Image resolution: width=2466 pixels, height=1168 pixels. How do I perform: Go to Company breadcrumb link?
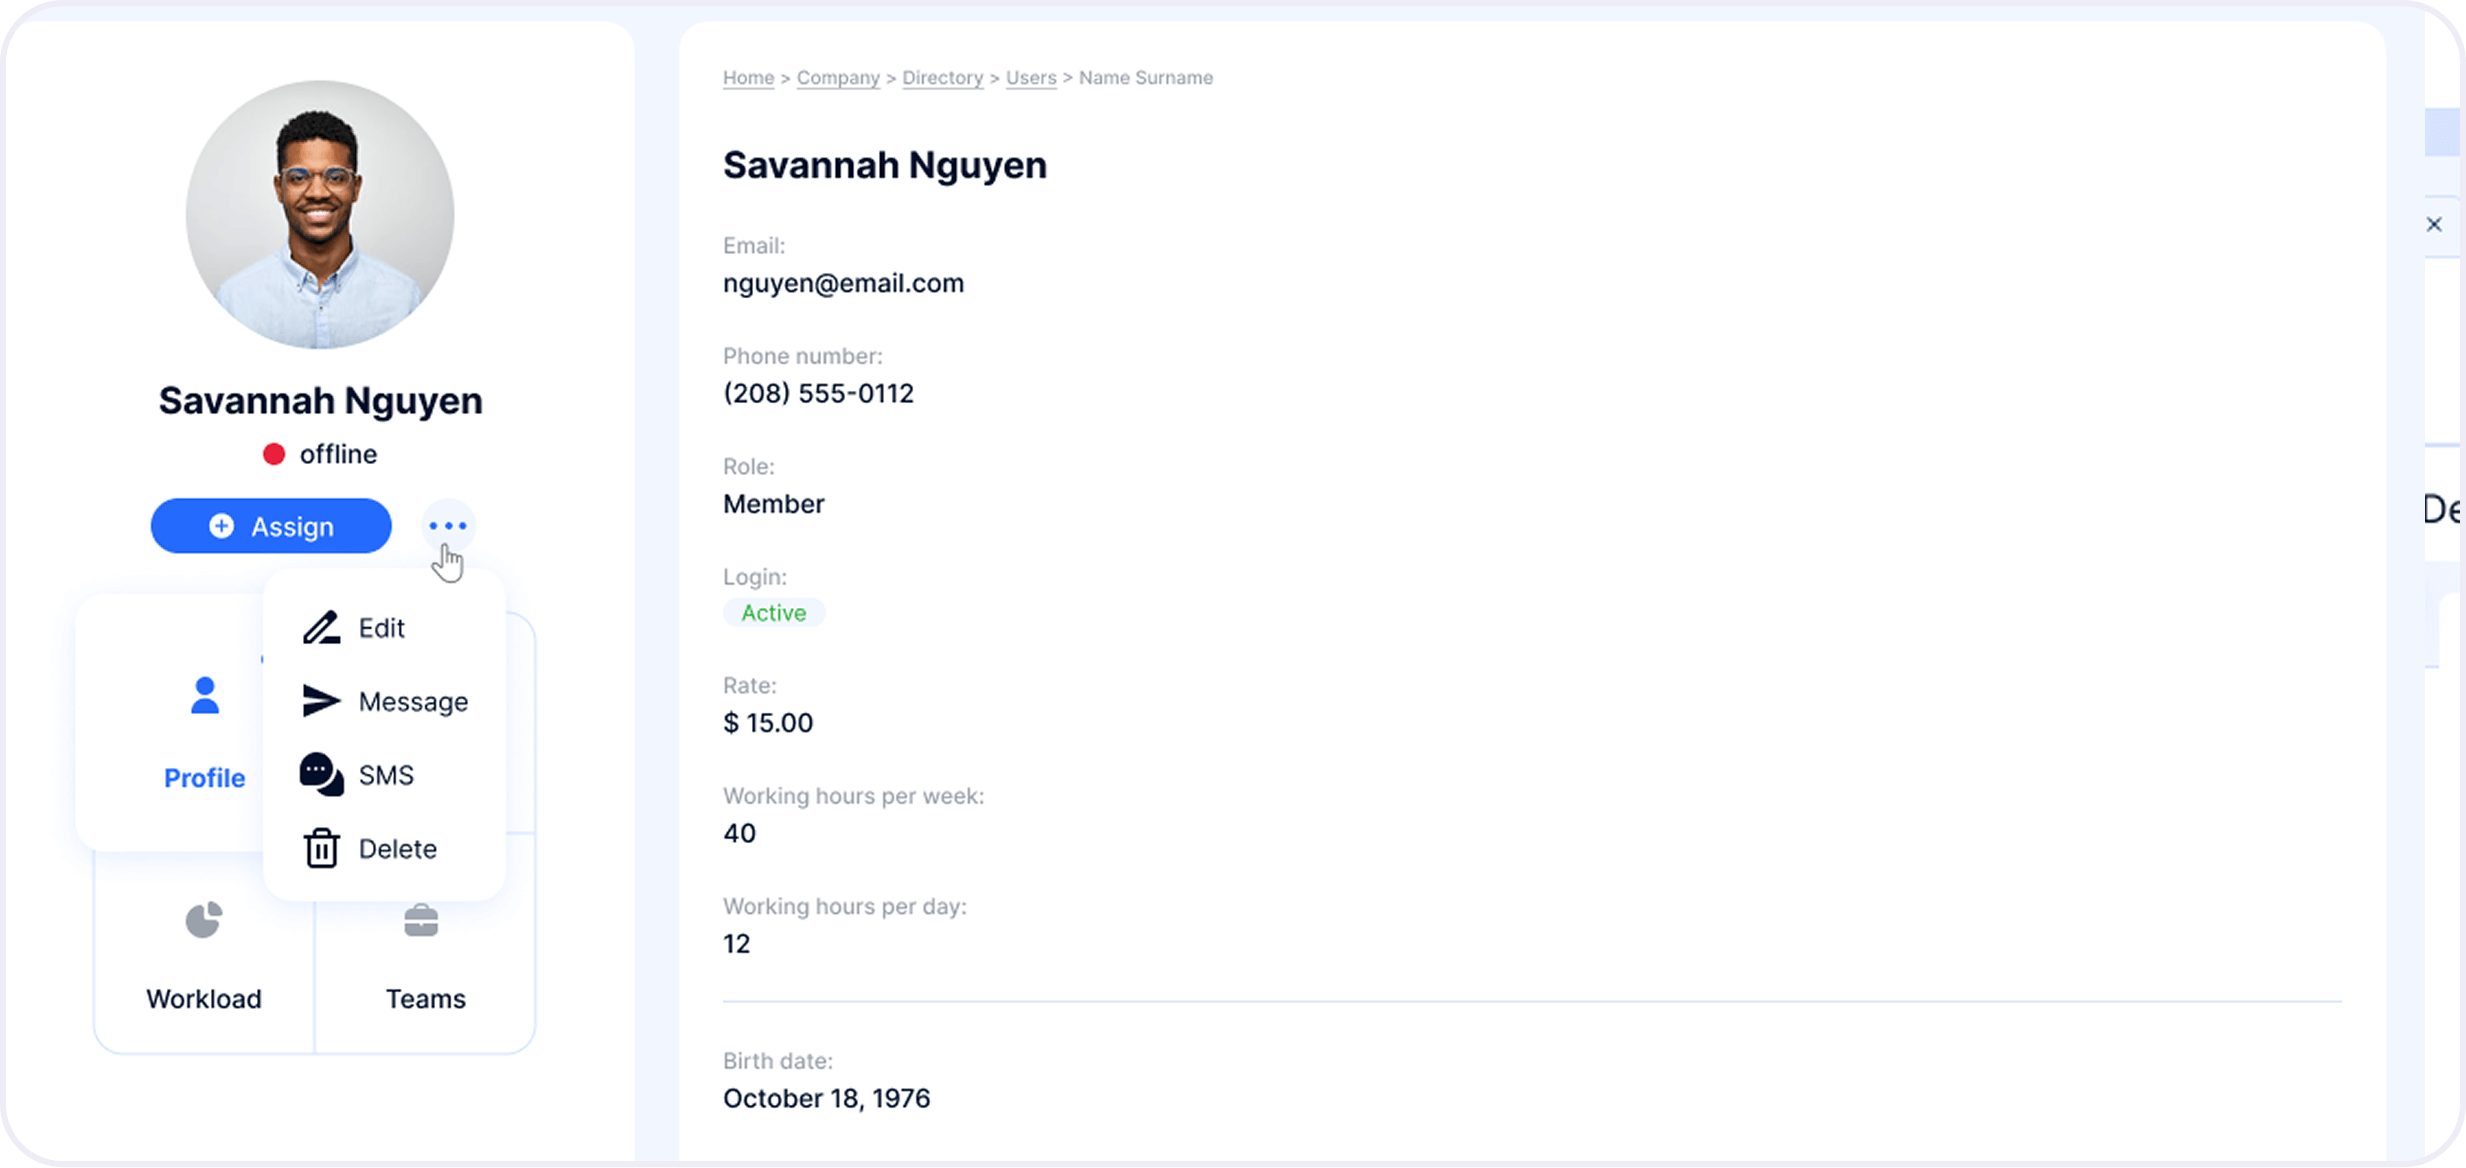[838, 78]
